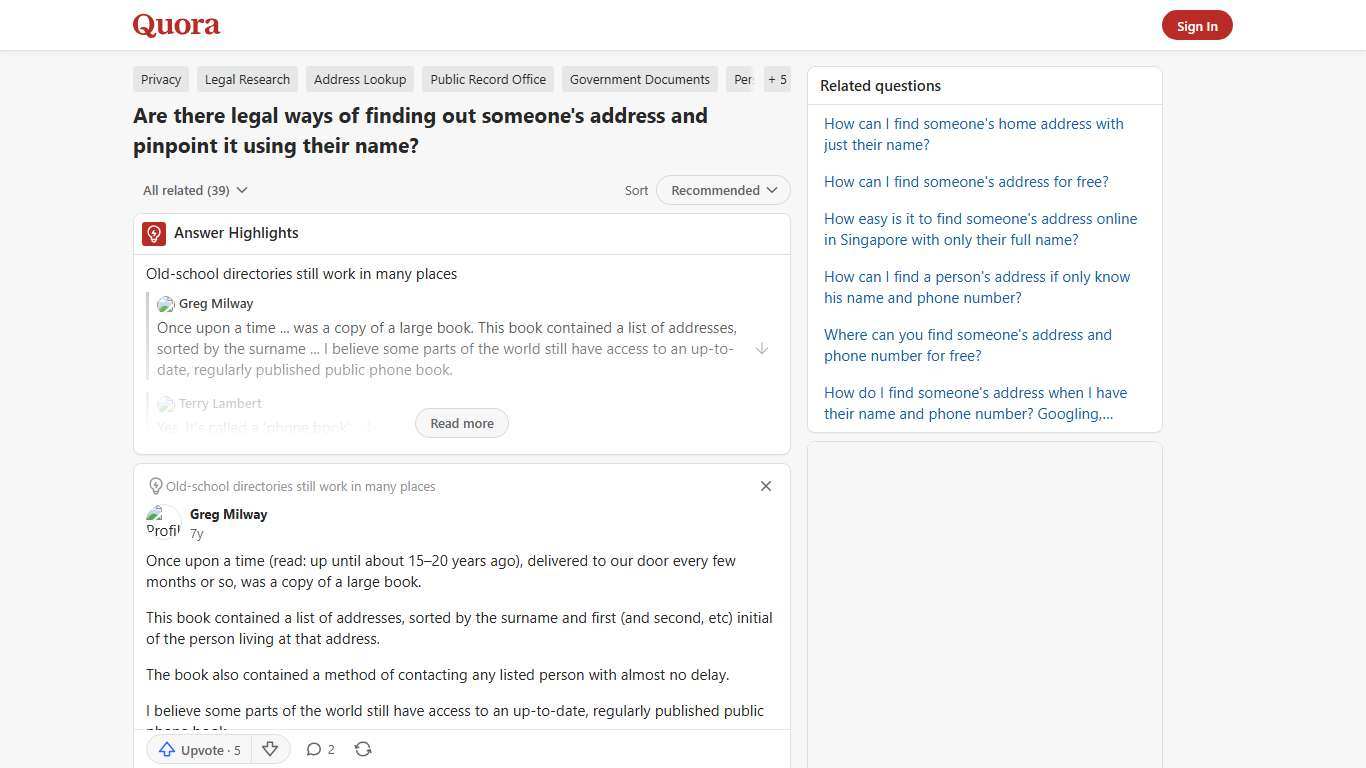
Task: Click the Answer Highlights lightbulb icon
Action: pos(154,233)
